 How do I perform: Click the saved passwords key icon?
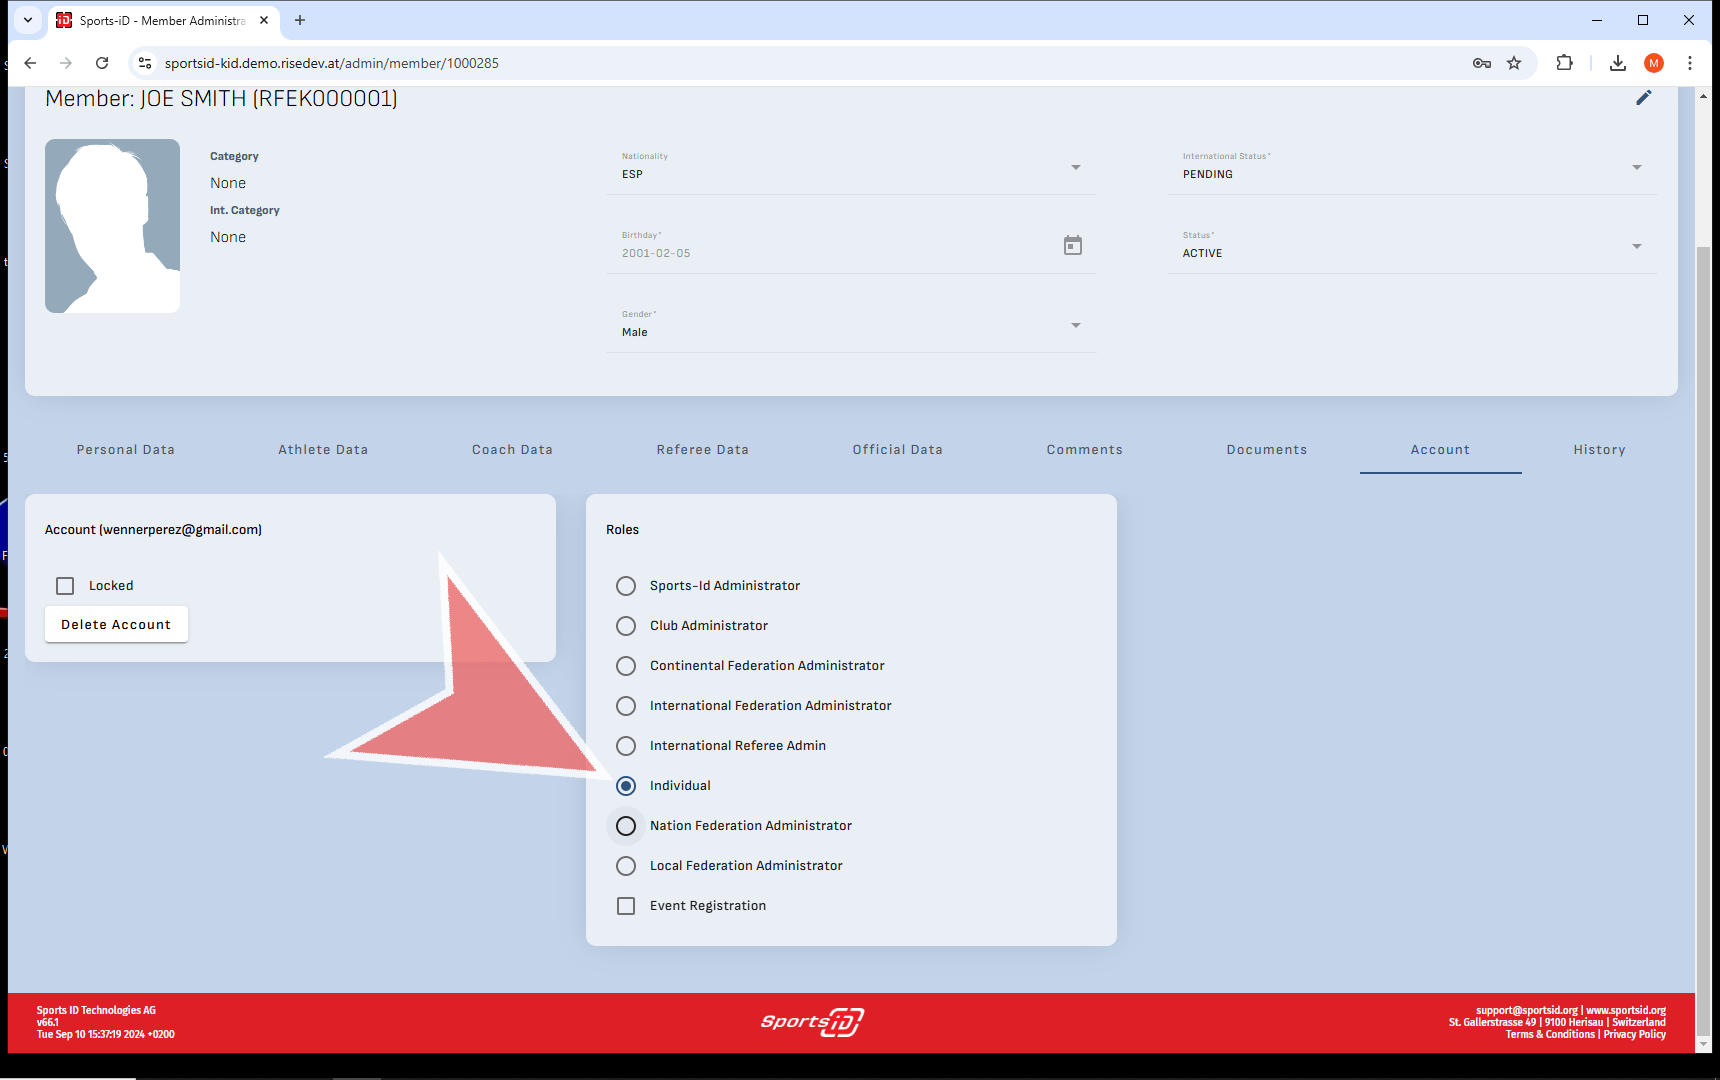point(1481,63)
